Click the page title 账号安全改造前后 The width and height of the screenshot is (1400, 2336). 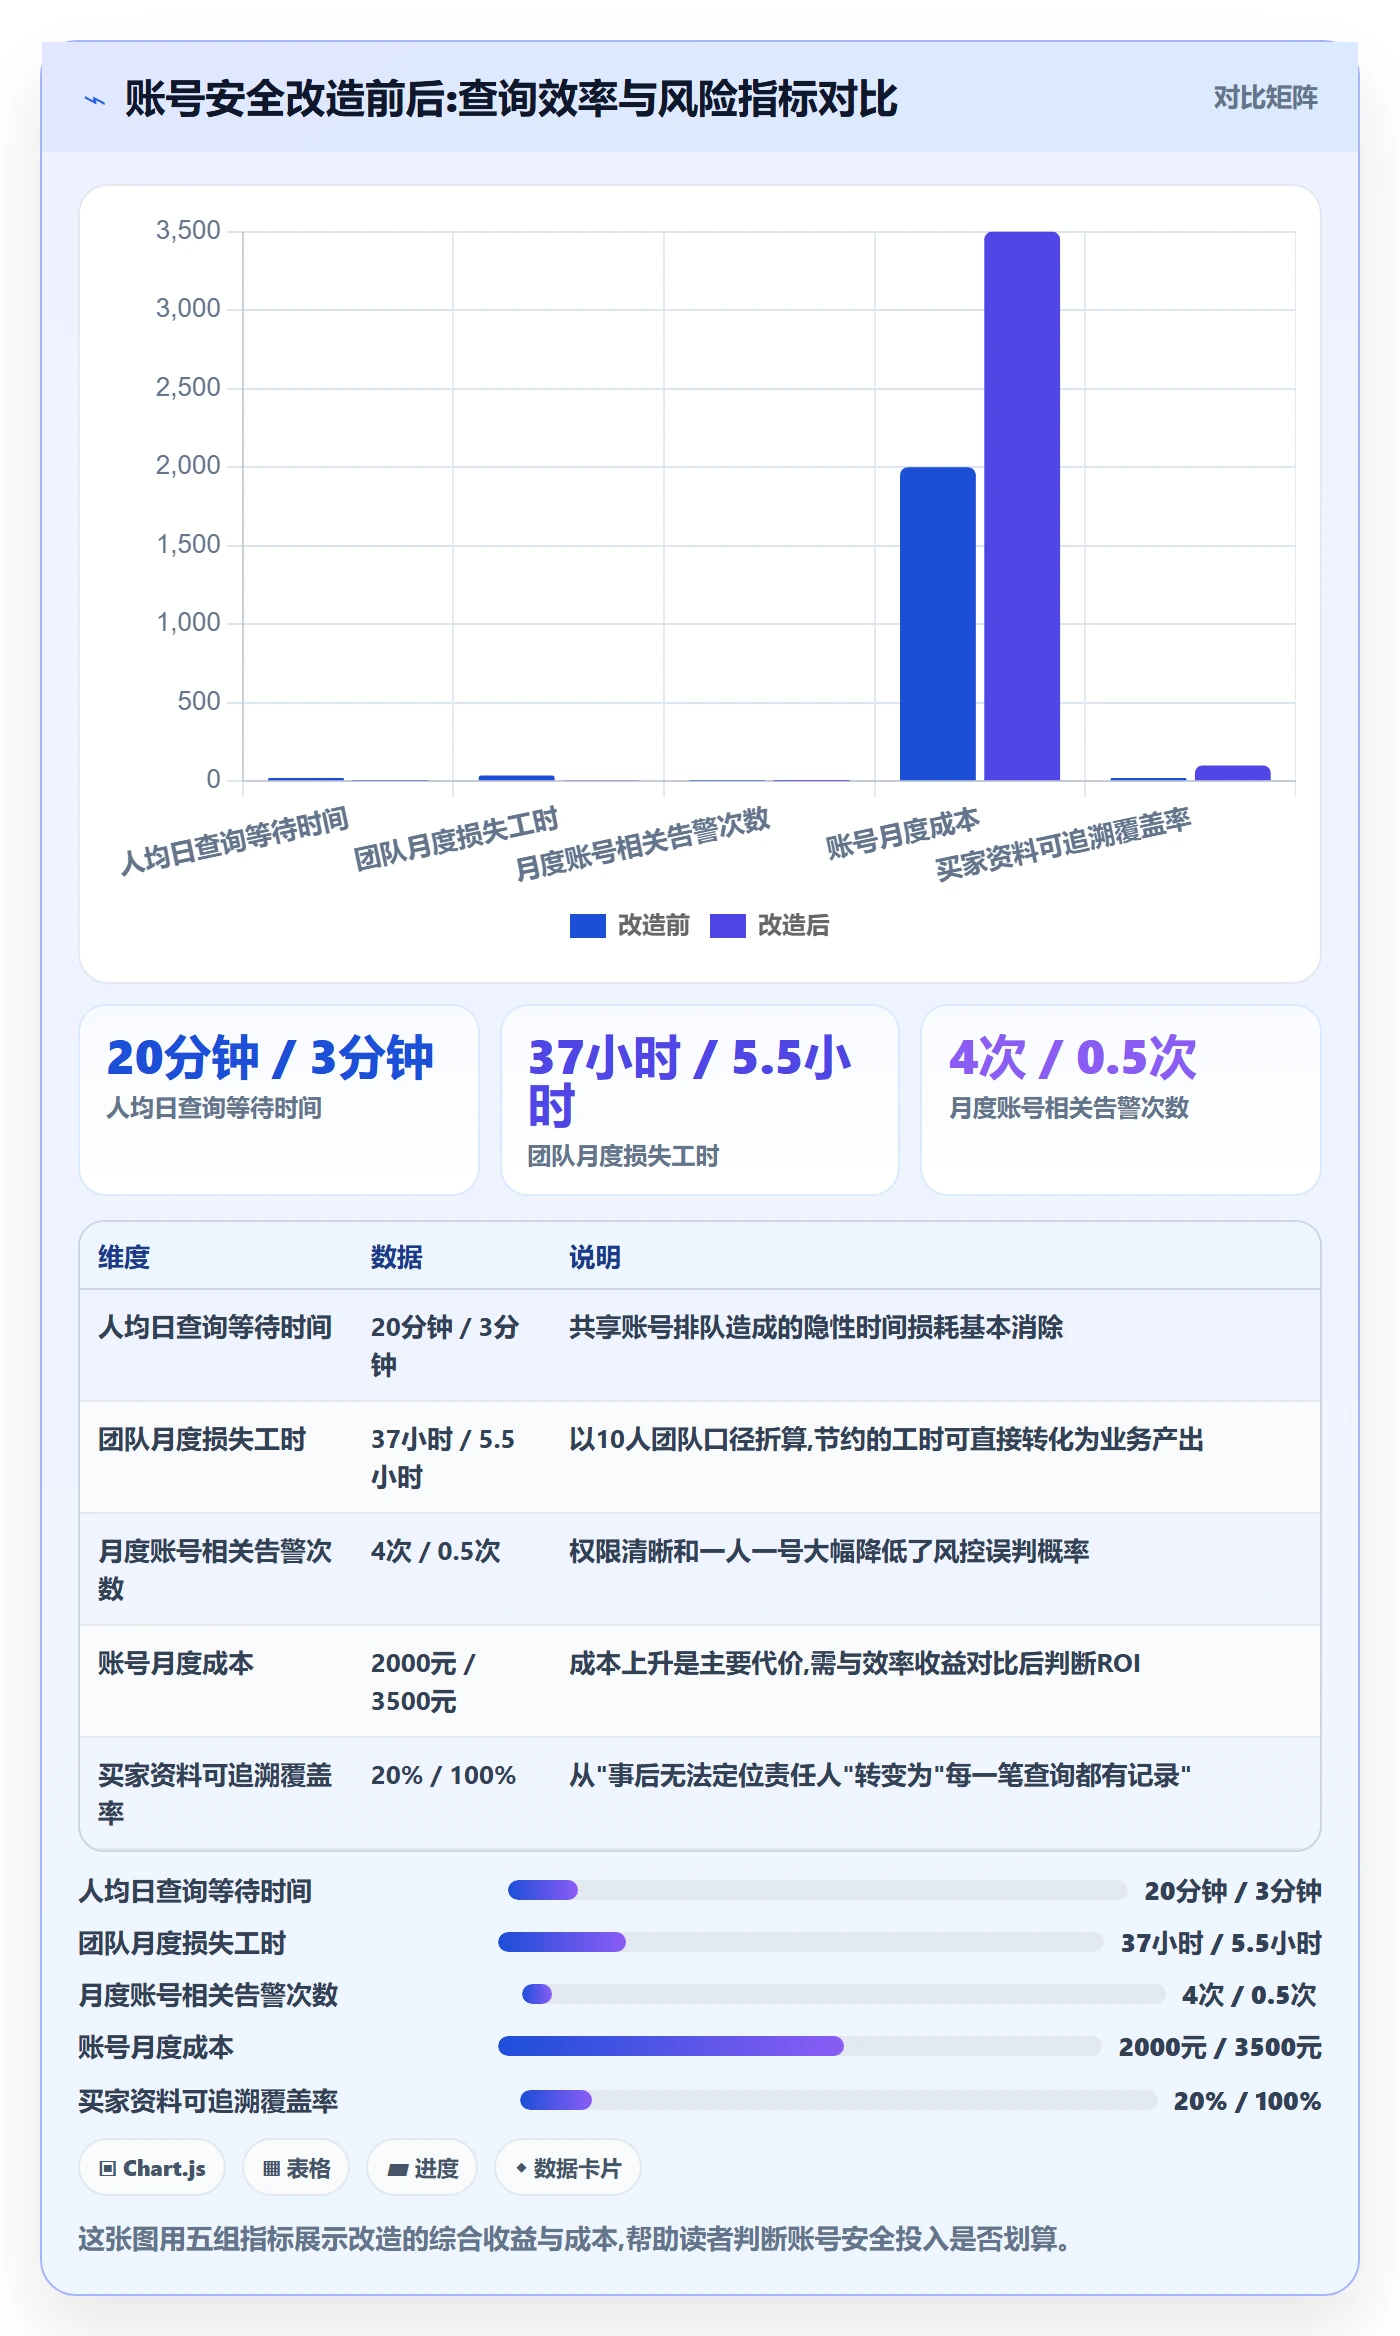pos(511,99)
